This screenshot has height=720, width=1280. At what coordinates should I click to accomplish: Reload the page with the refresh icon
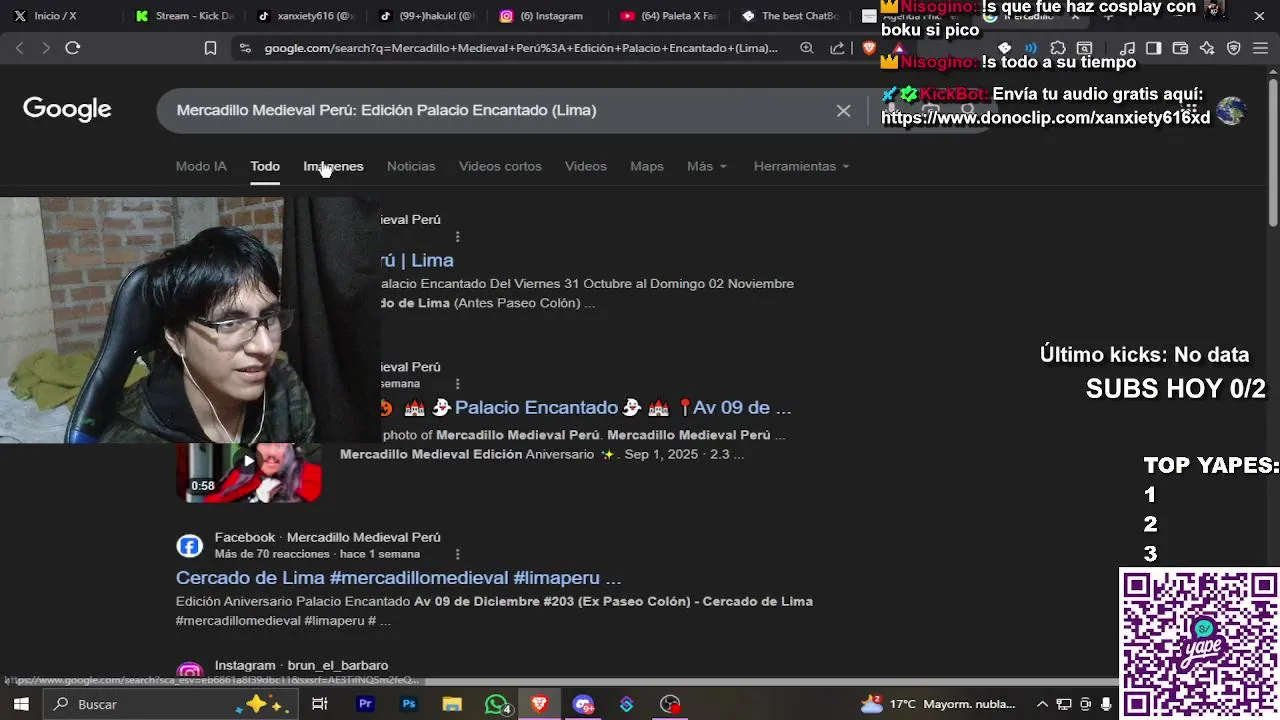point(73,48)
